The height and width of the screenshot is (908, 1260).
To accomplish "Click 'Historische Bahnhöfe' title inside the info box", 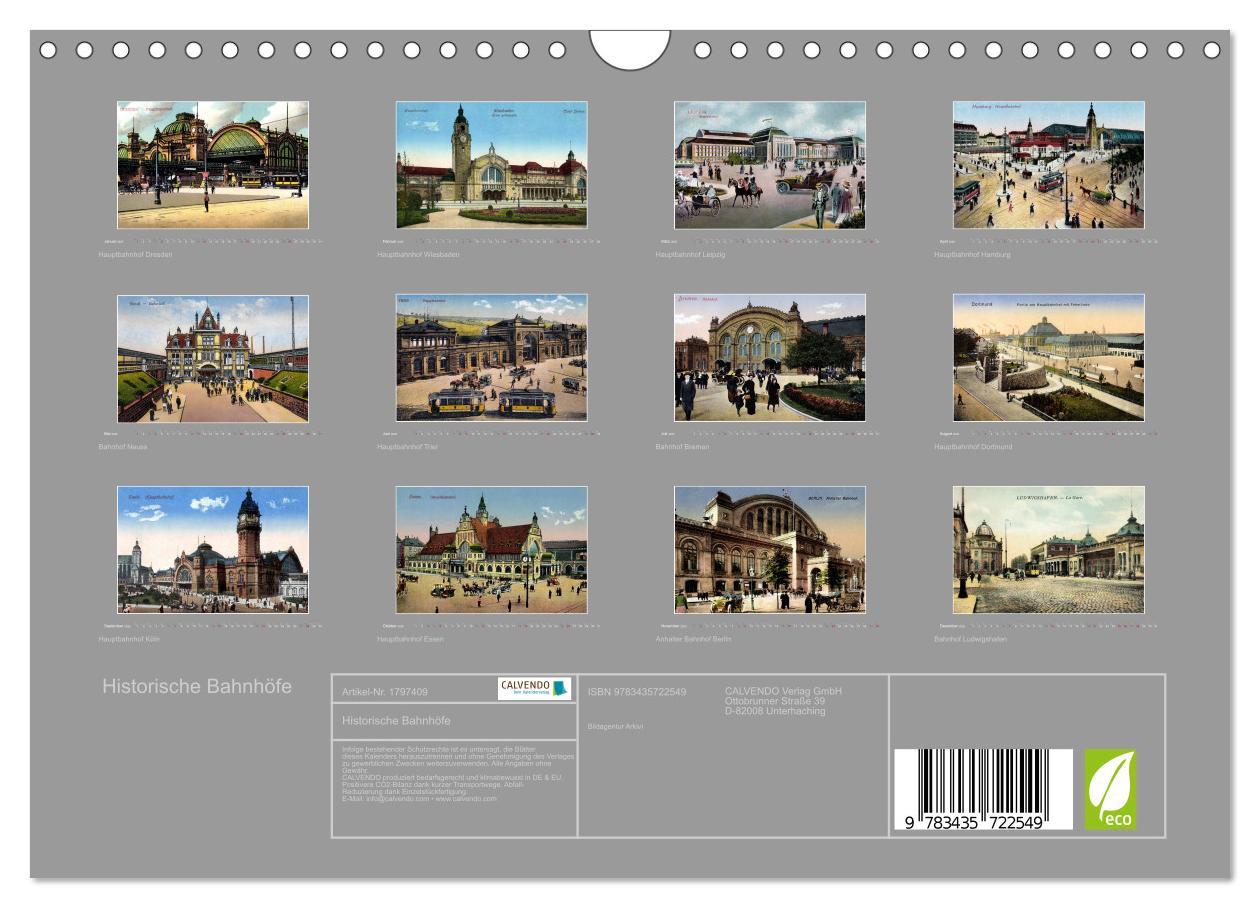I will [396, 720].
